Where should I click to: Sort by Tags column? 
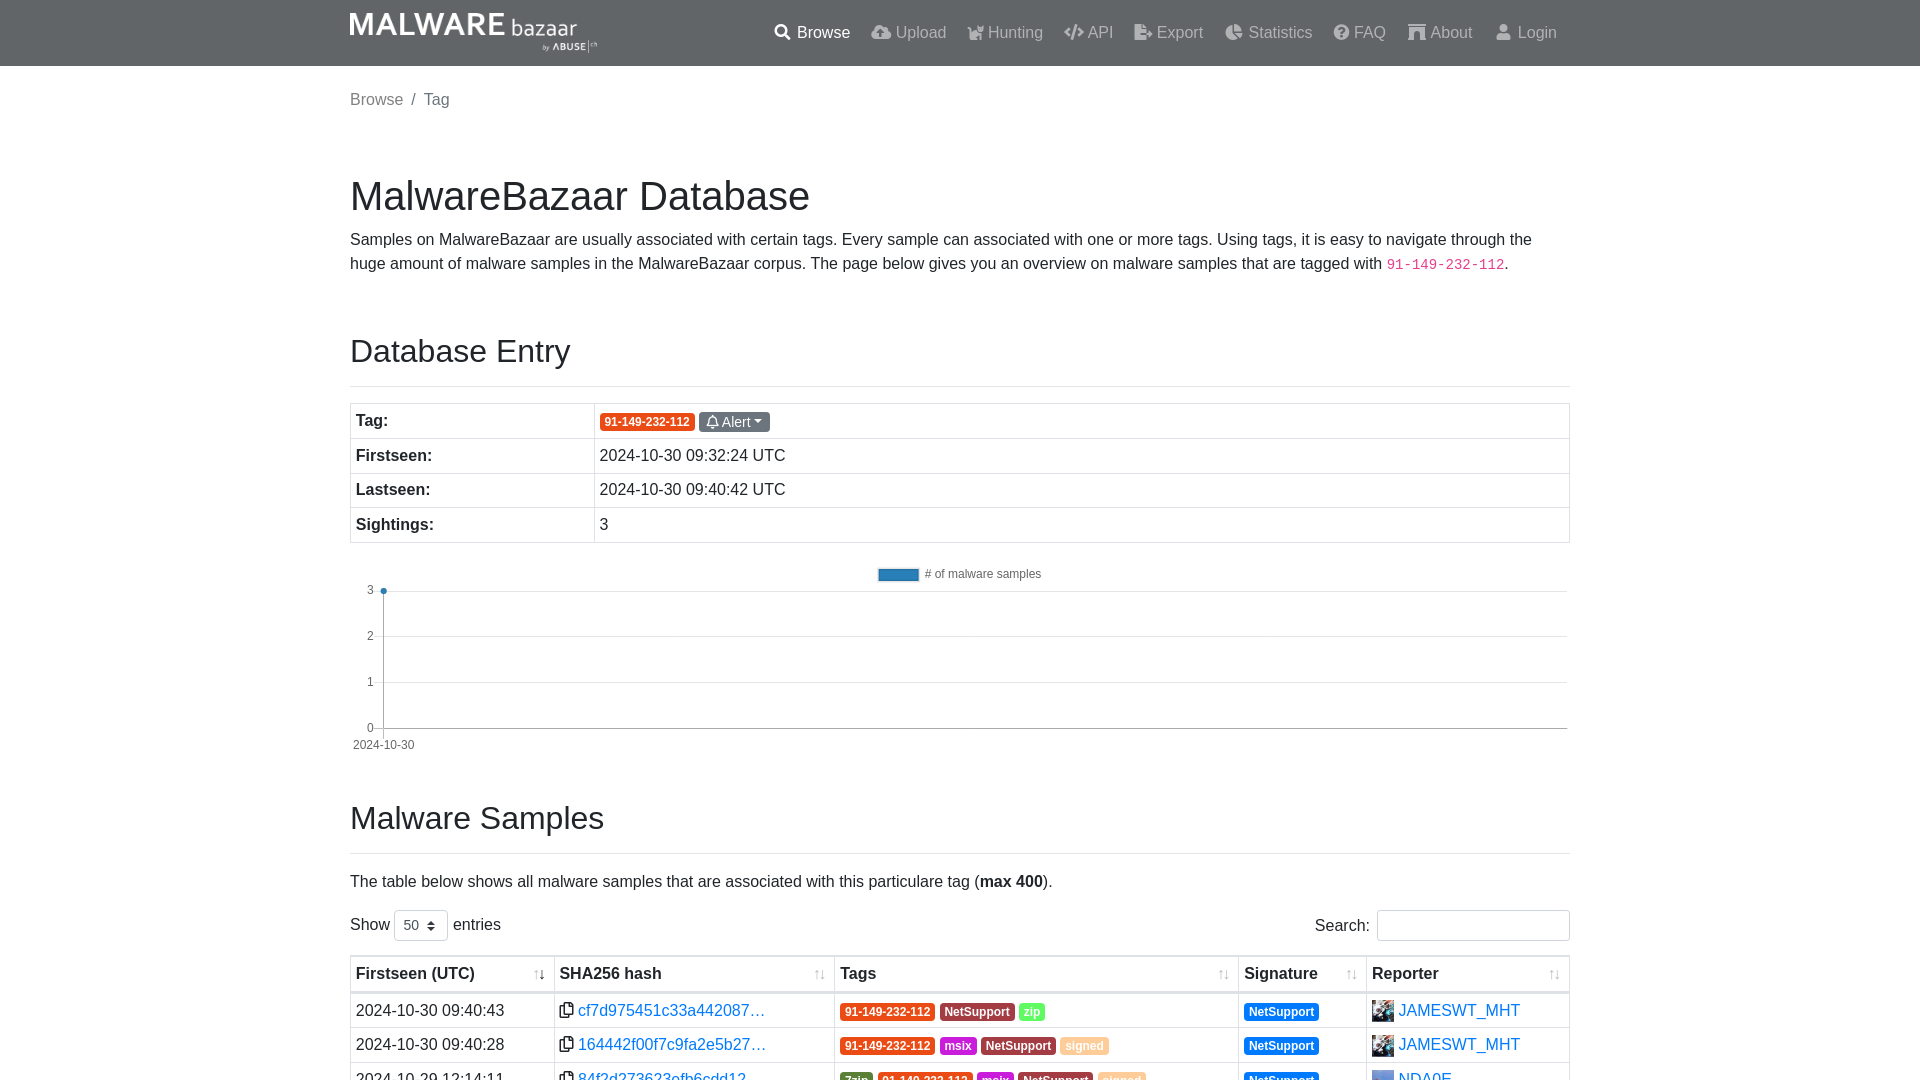1036,974
